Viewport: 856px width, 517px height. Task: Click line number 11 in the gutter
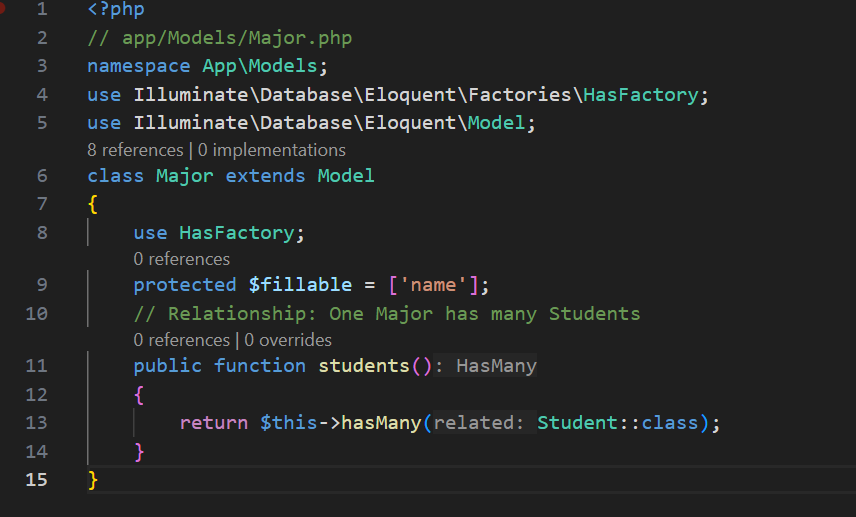36,366
